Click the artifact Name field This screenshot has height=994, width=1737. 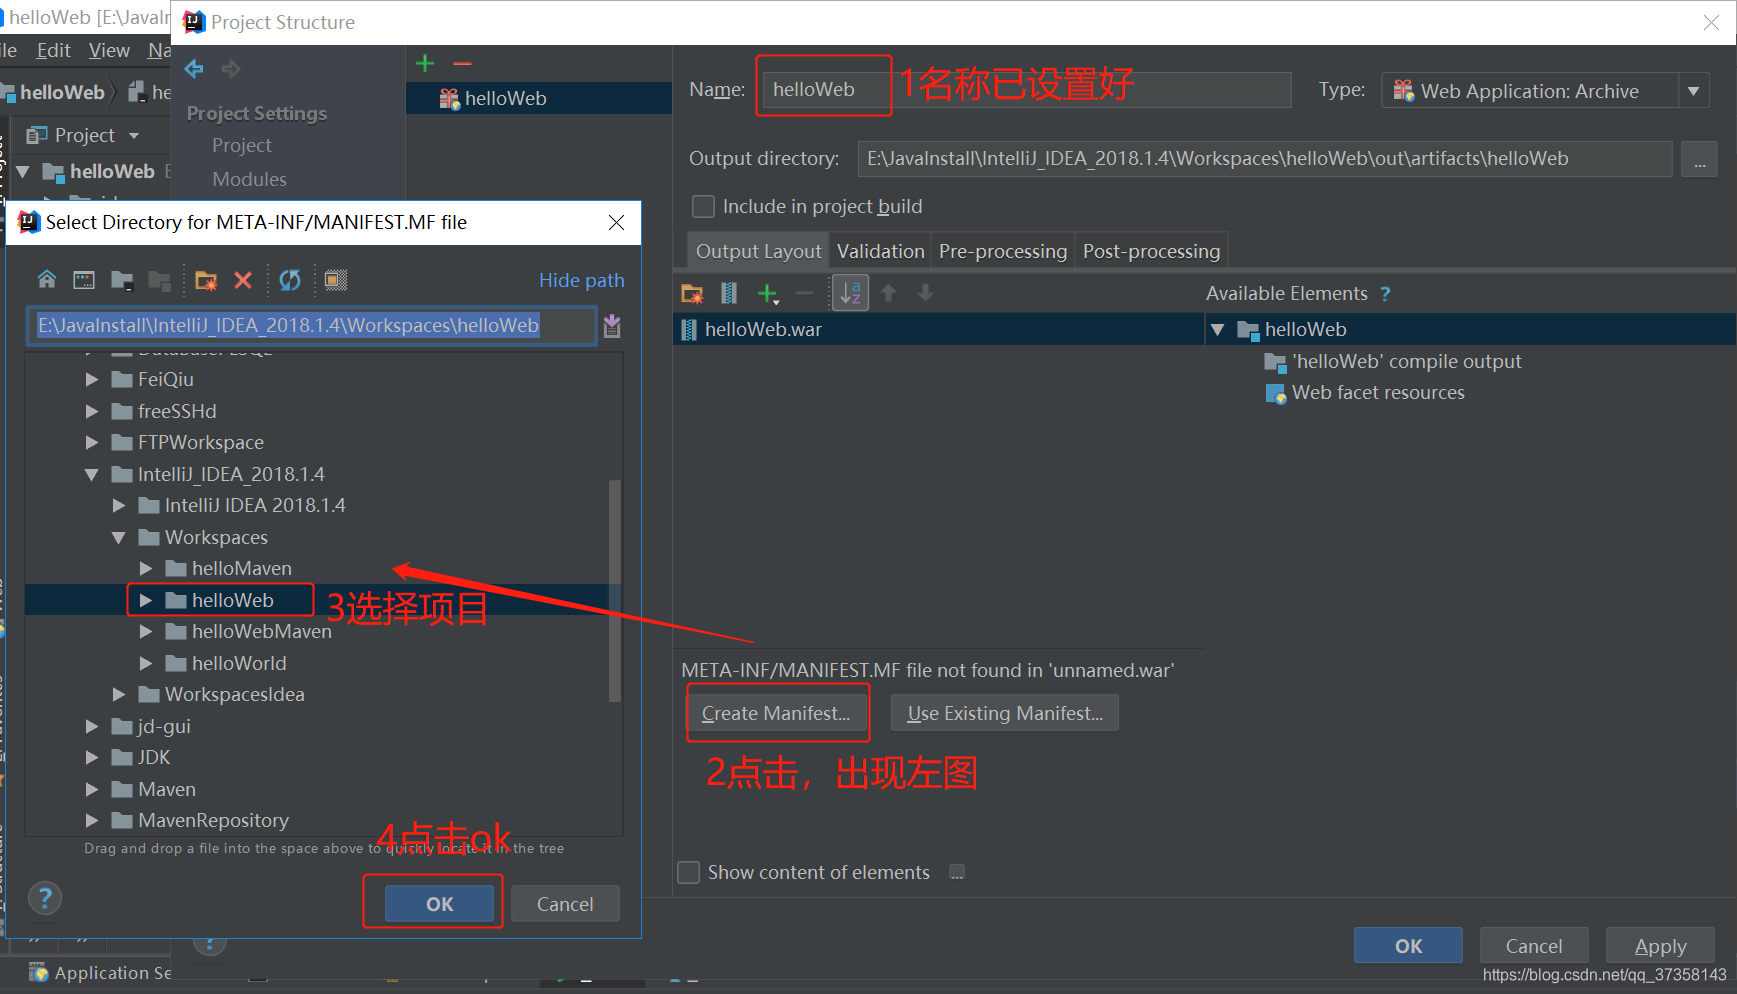click(1026, 90)
